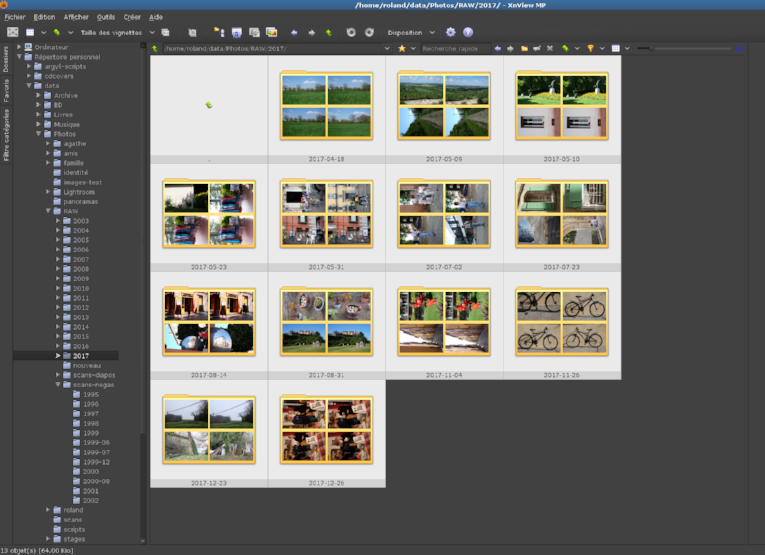The image size is (765, 555).
Task: Switch to the Filtre catégories side tab
Action: pos(6,137)
